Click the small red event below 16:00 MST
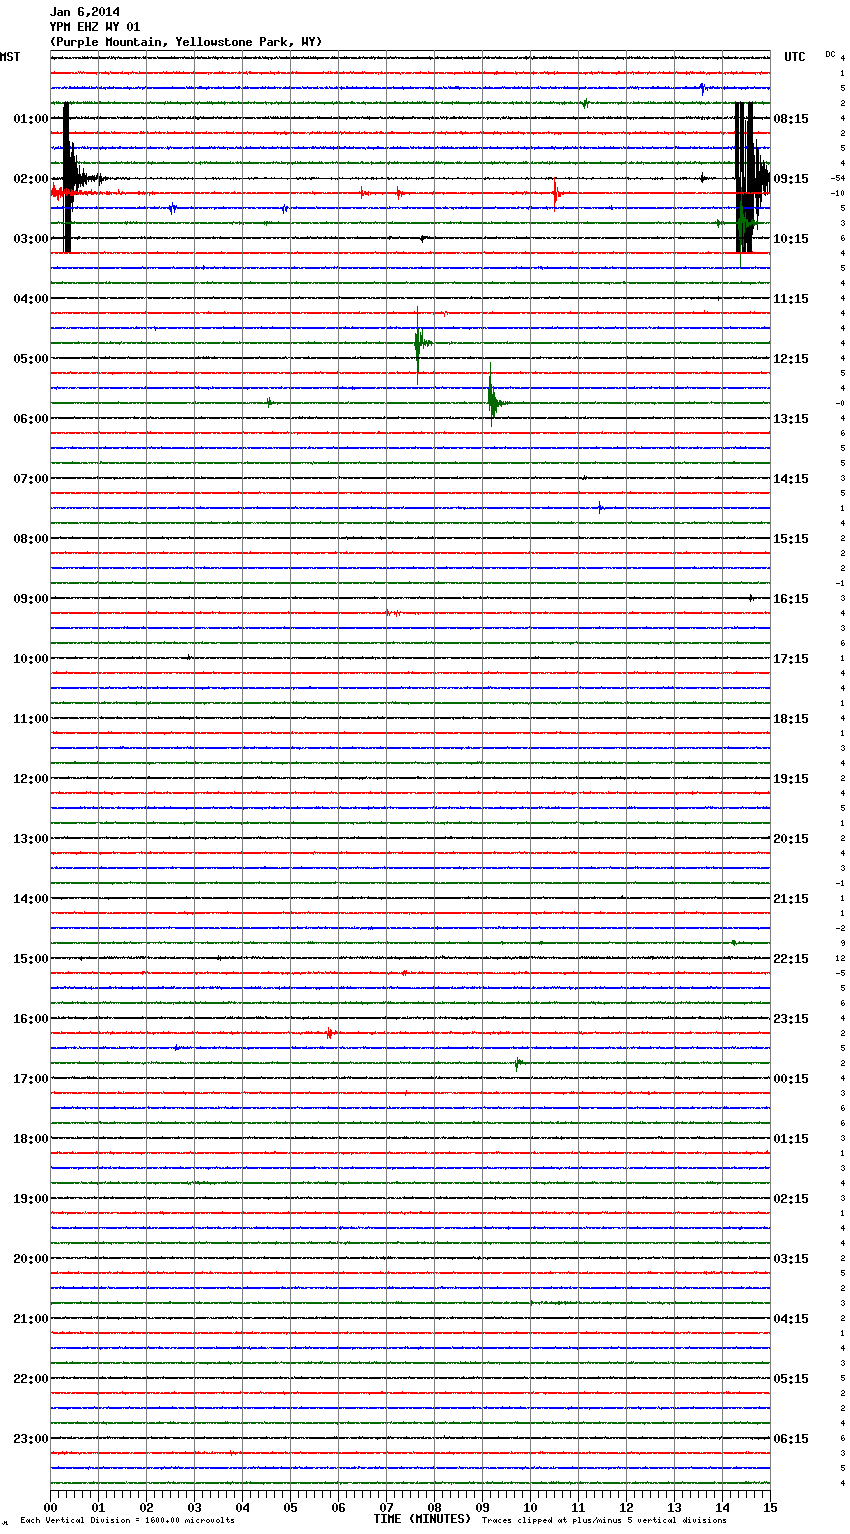 point(329,1033)
